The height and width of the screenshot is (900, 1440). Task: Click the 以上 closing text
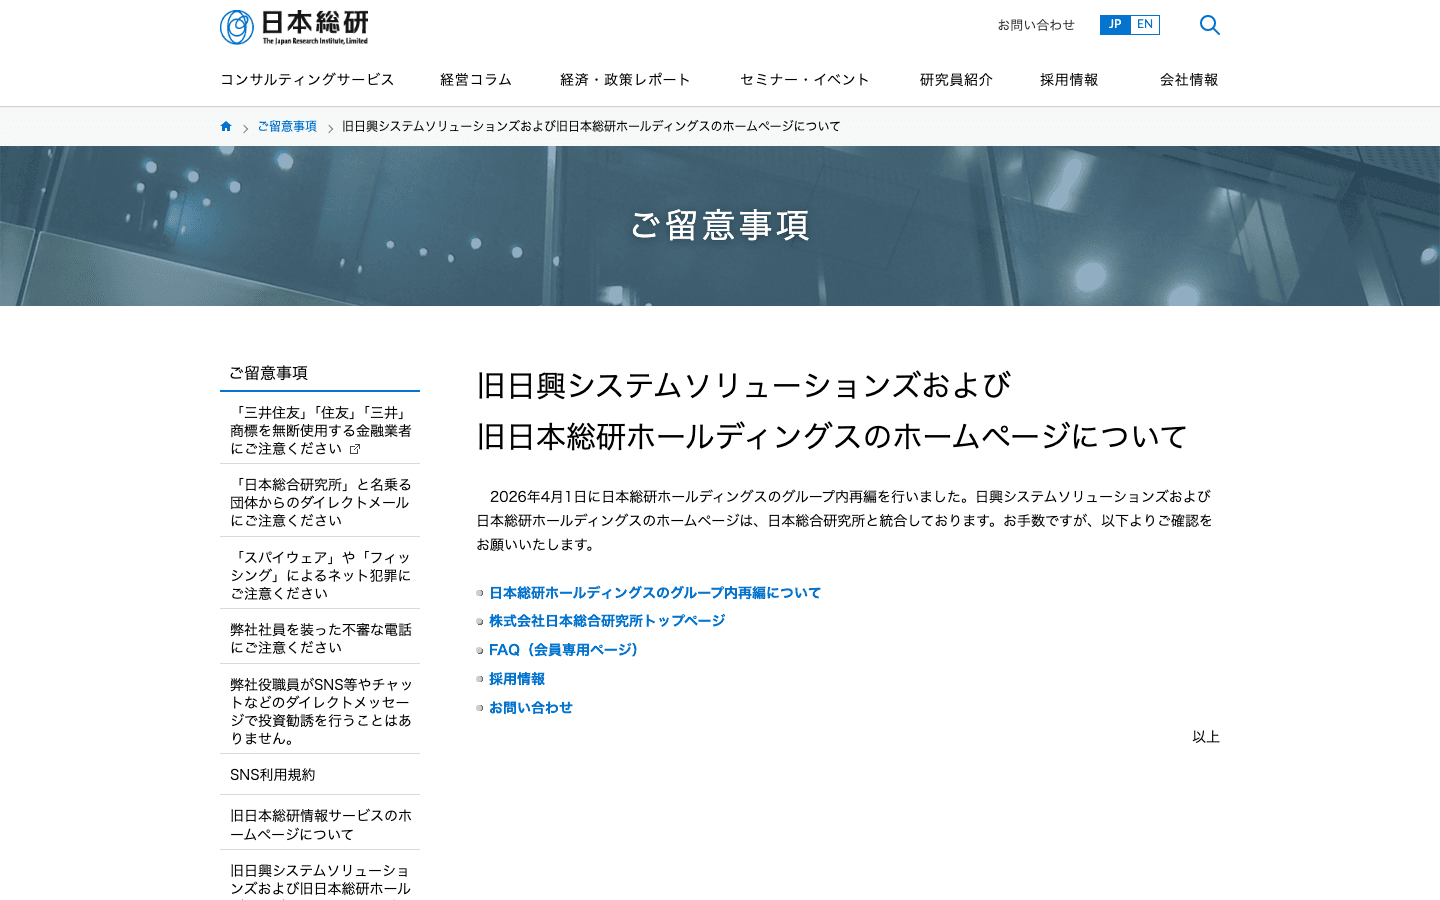click(x=1206, y=737)
